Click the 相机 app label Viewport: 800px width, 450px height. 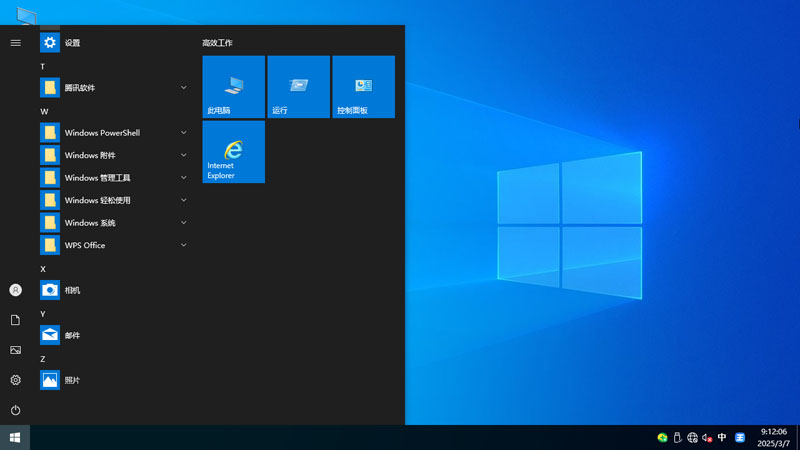pos(72,290)
